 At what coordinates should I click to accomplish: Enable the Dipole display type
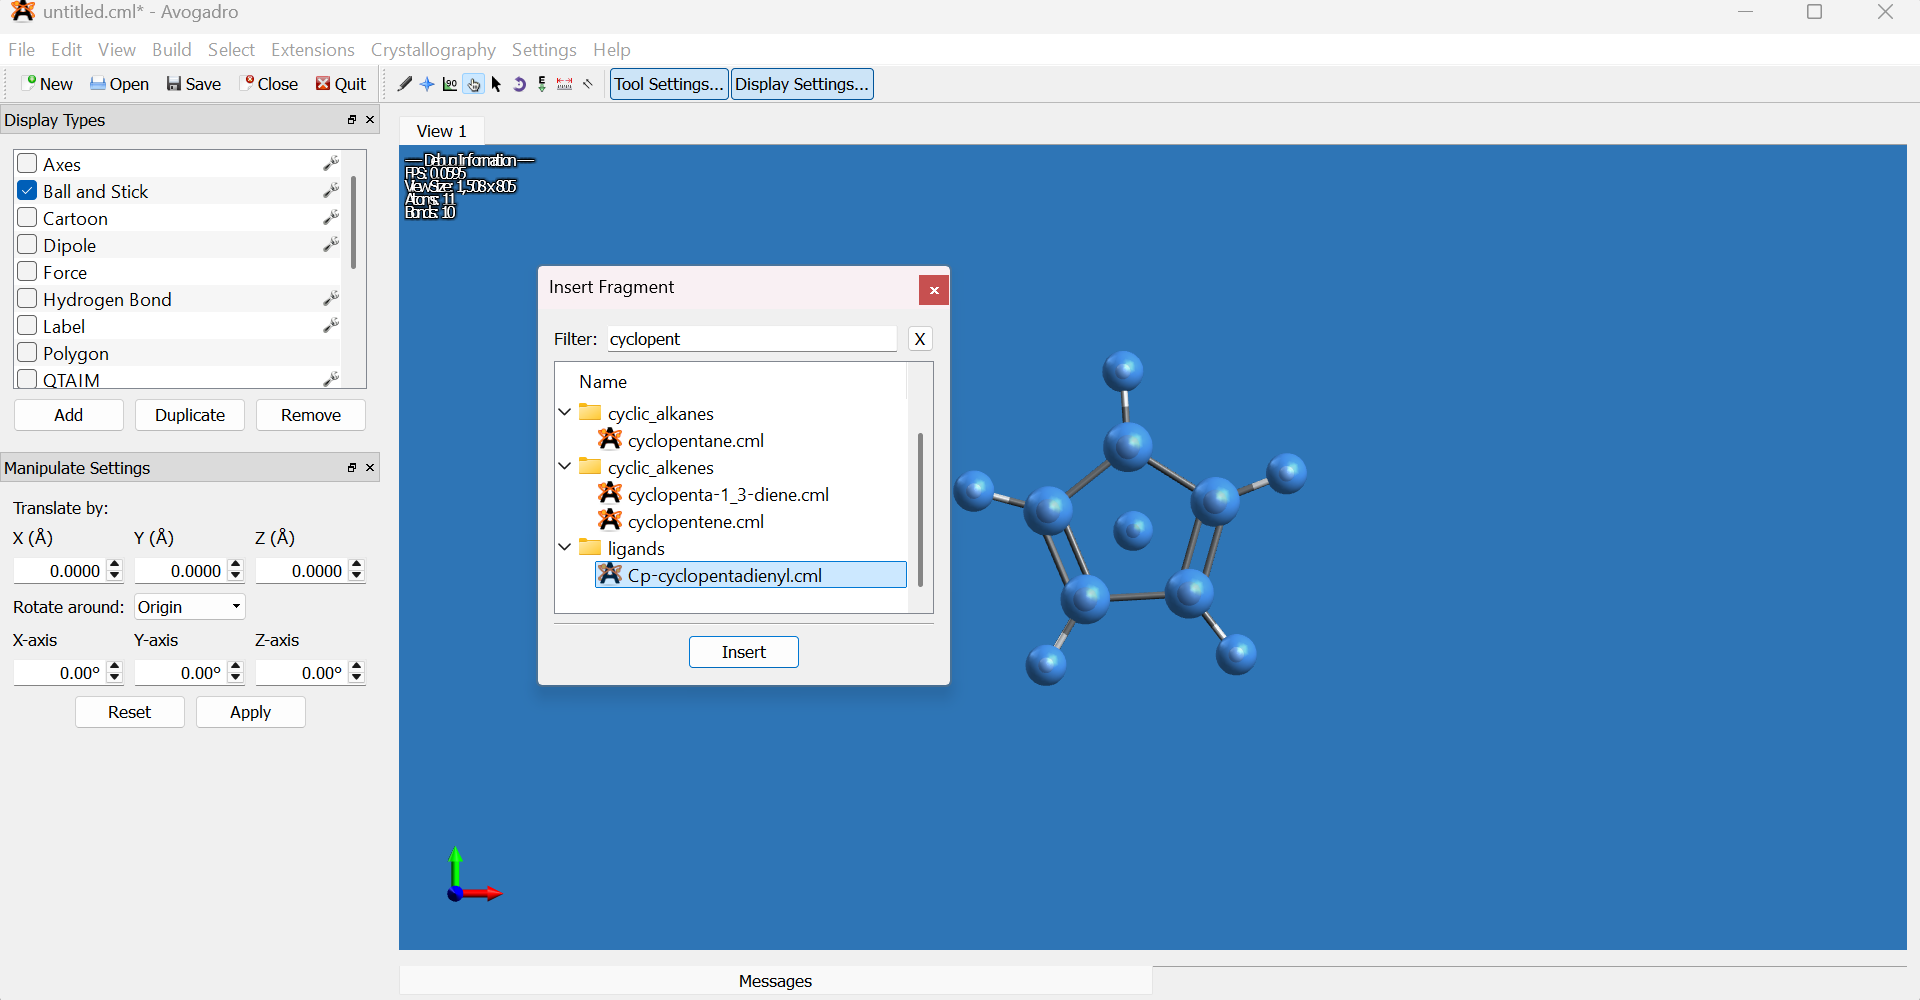coord(27,245)
